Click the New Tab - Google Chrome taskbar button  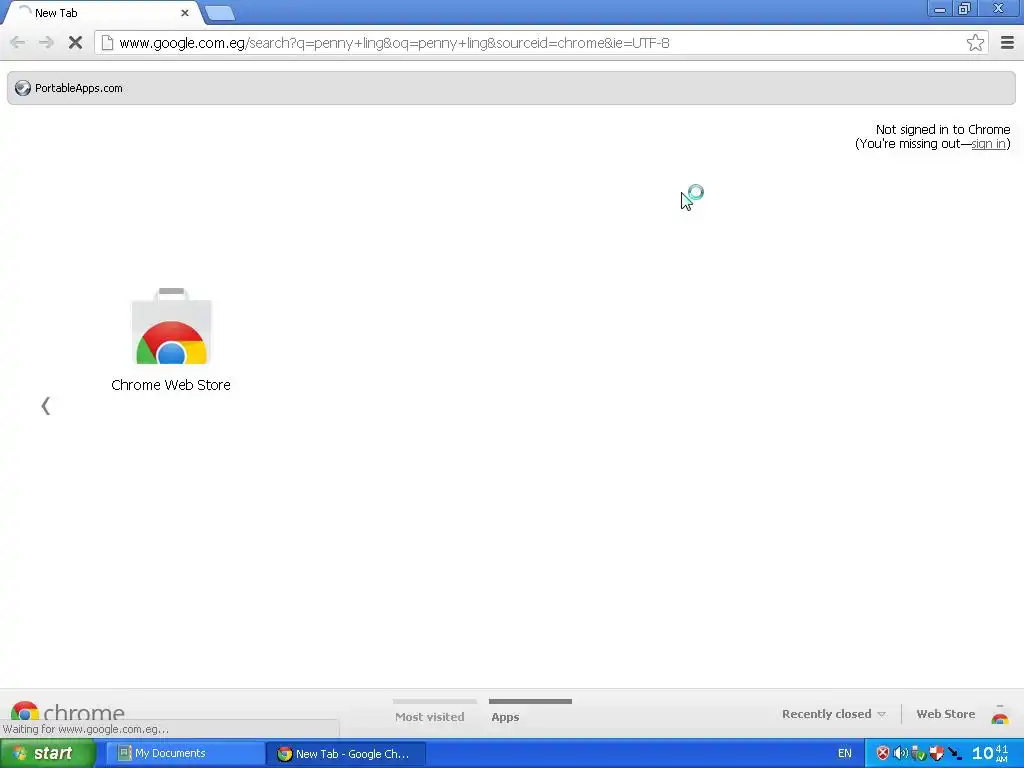345,754
